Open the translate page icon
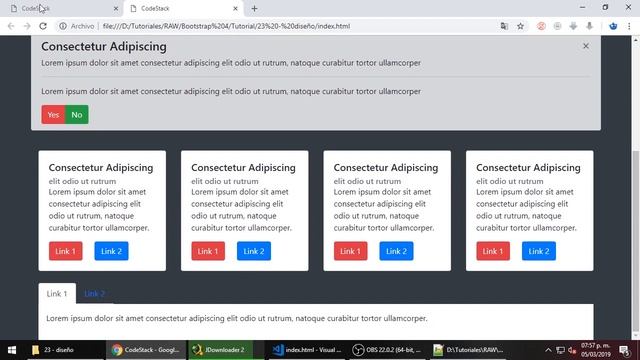 coord(504,26)
